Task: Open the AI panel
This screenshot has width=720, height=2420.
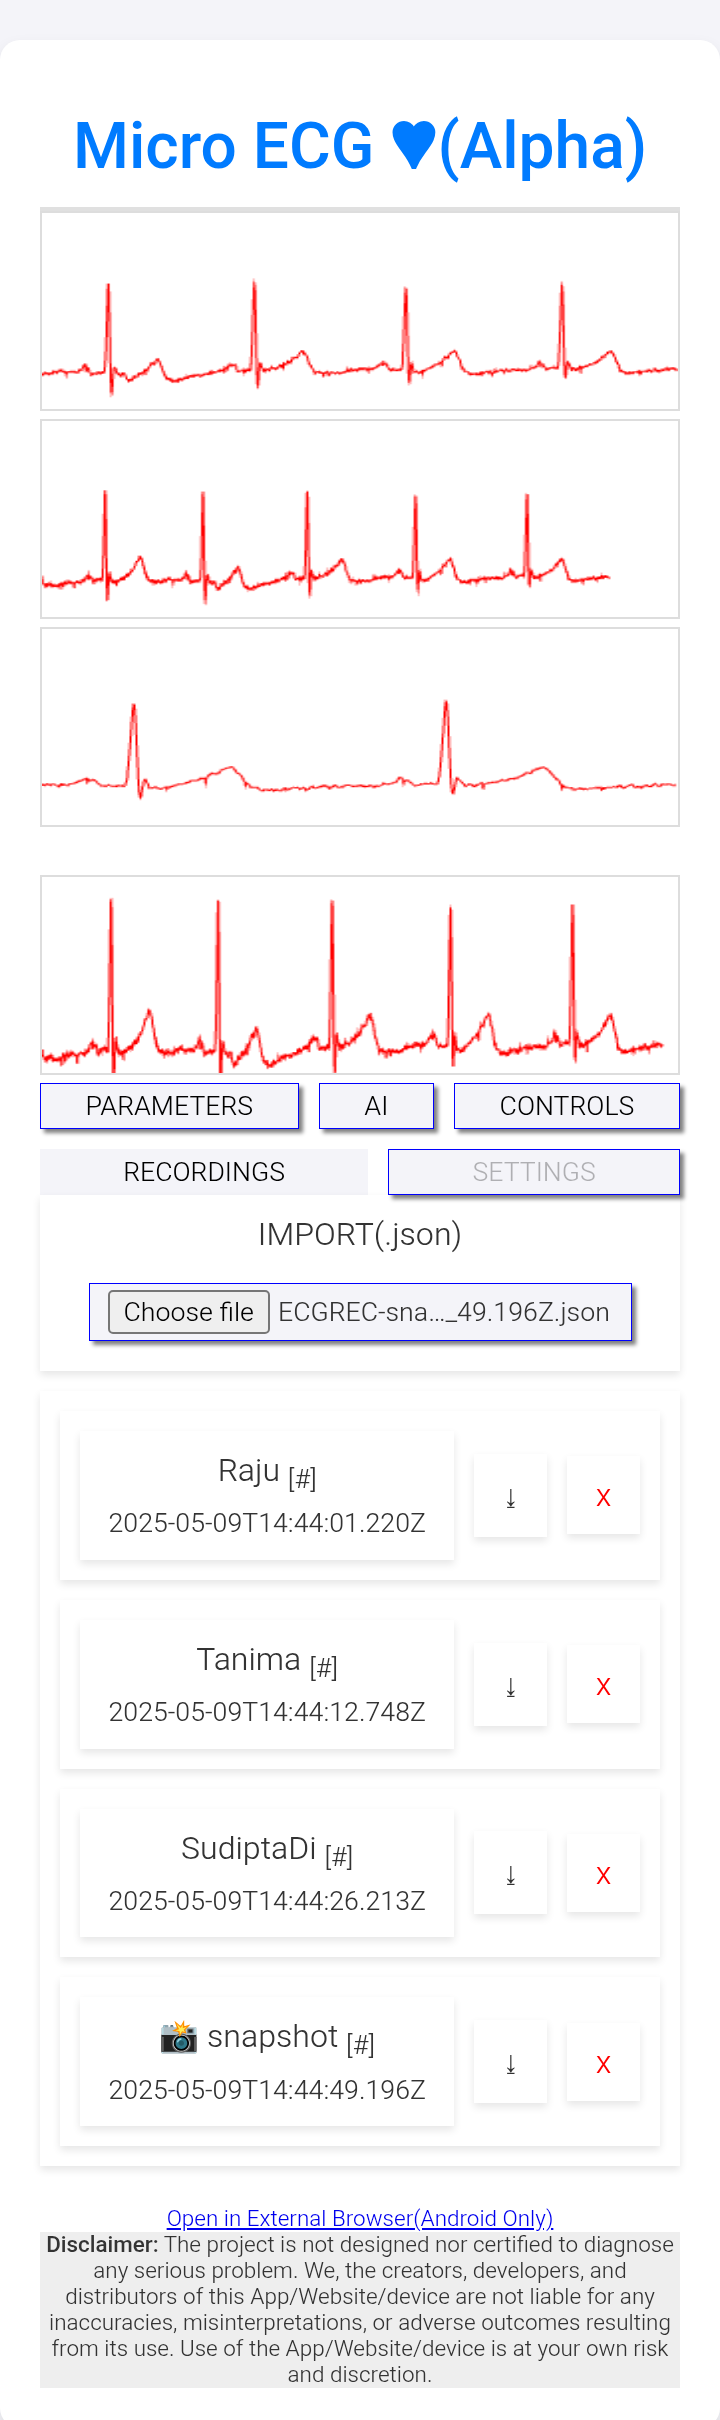Action: pyautogui.click(x=376, y=1106)
